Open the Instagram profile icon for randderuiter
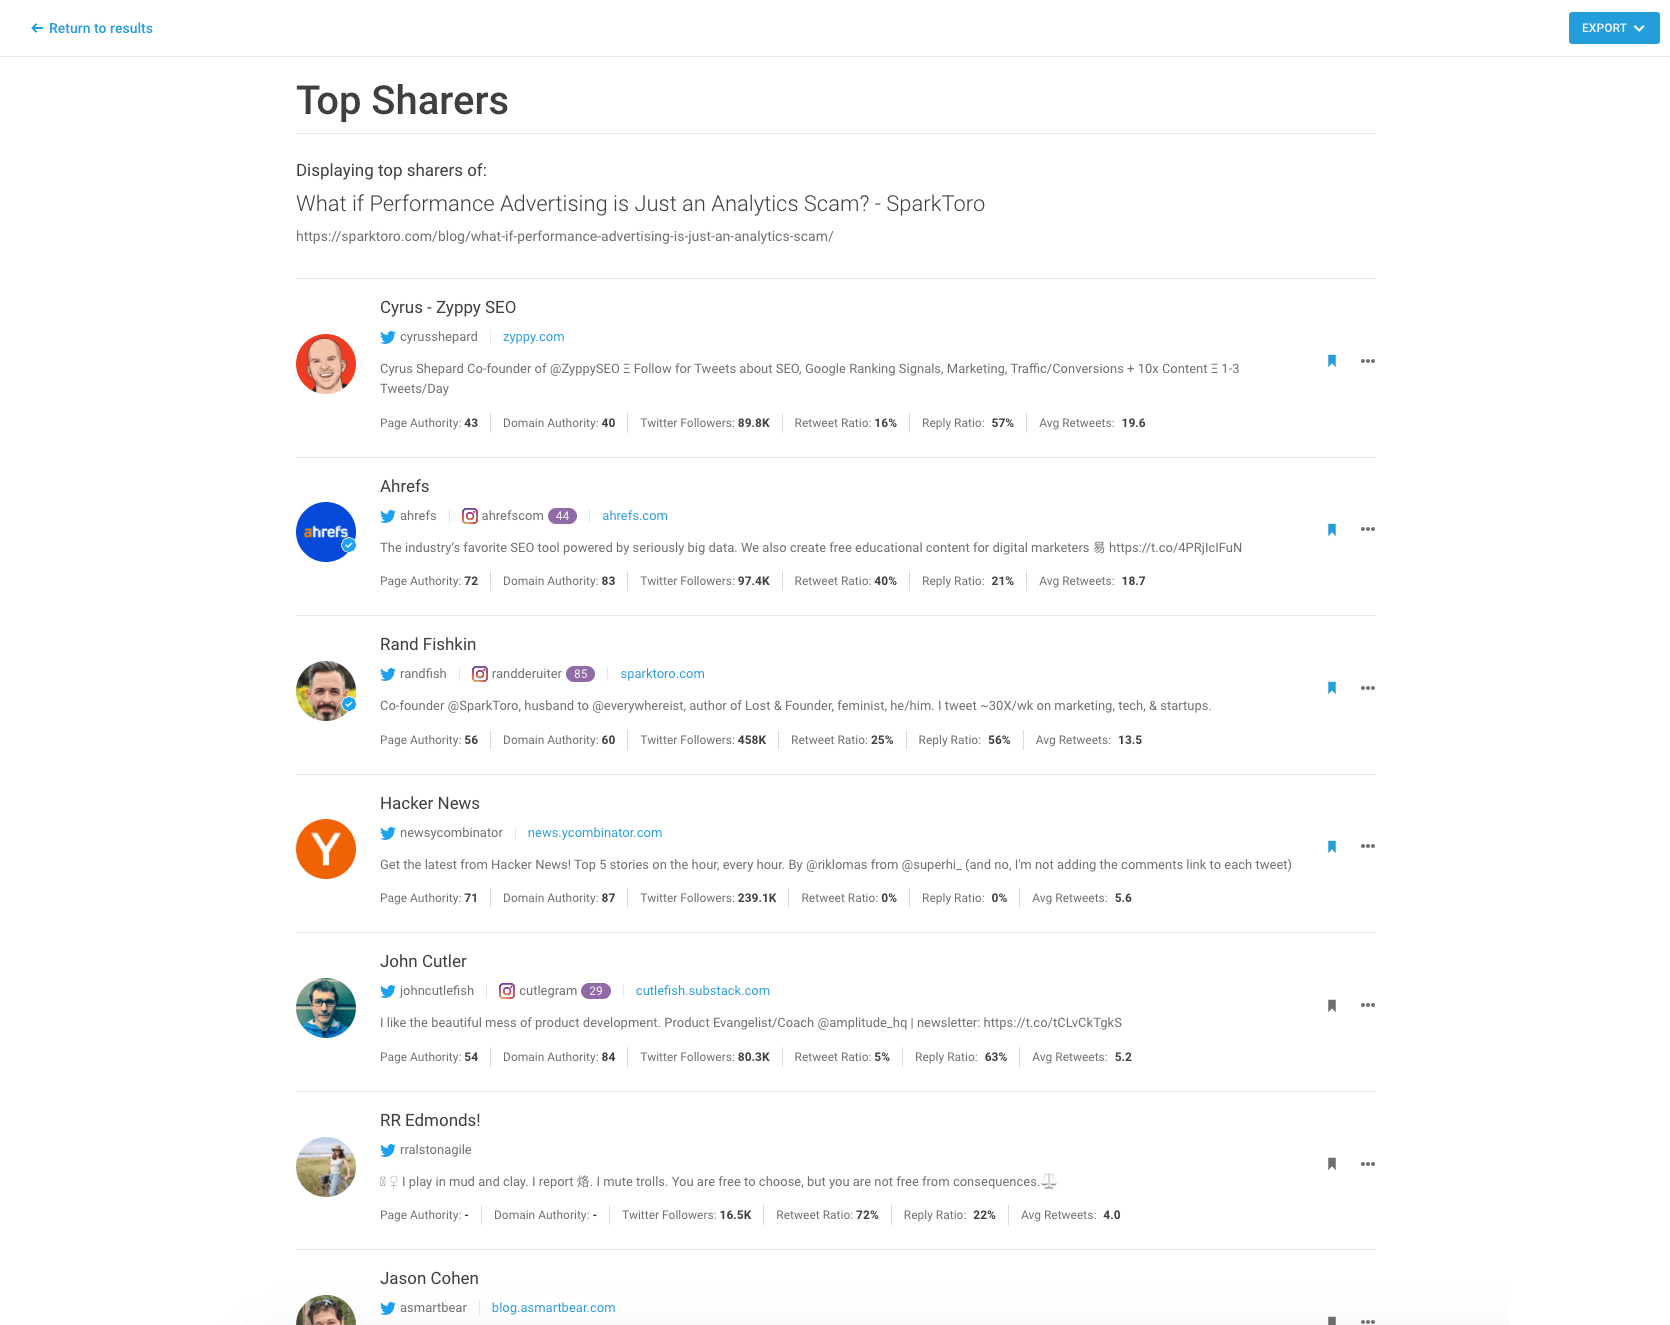Viewport: 1670px width, 1325px height. (479, 674)
